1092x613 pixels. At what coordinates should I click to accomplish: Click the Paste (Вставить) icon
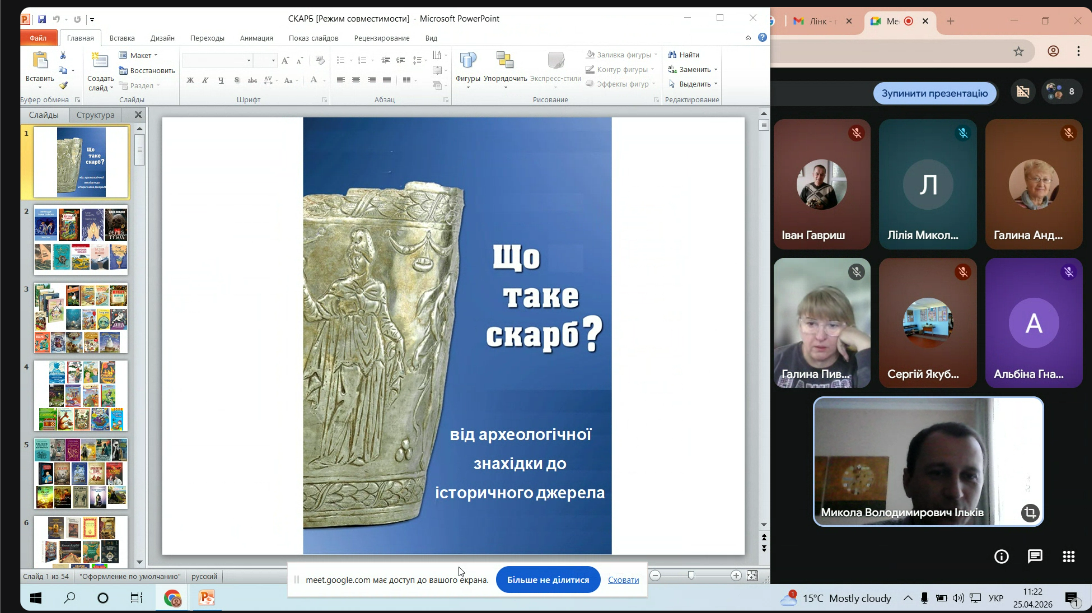[40, 62]
